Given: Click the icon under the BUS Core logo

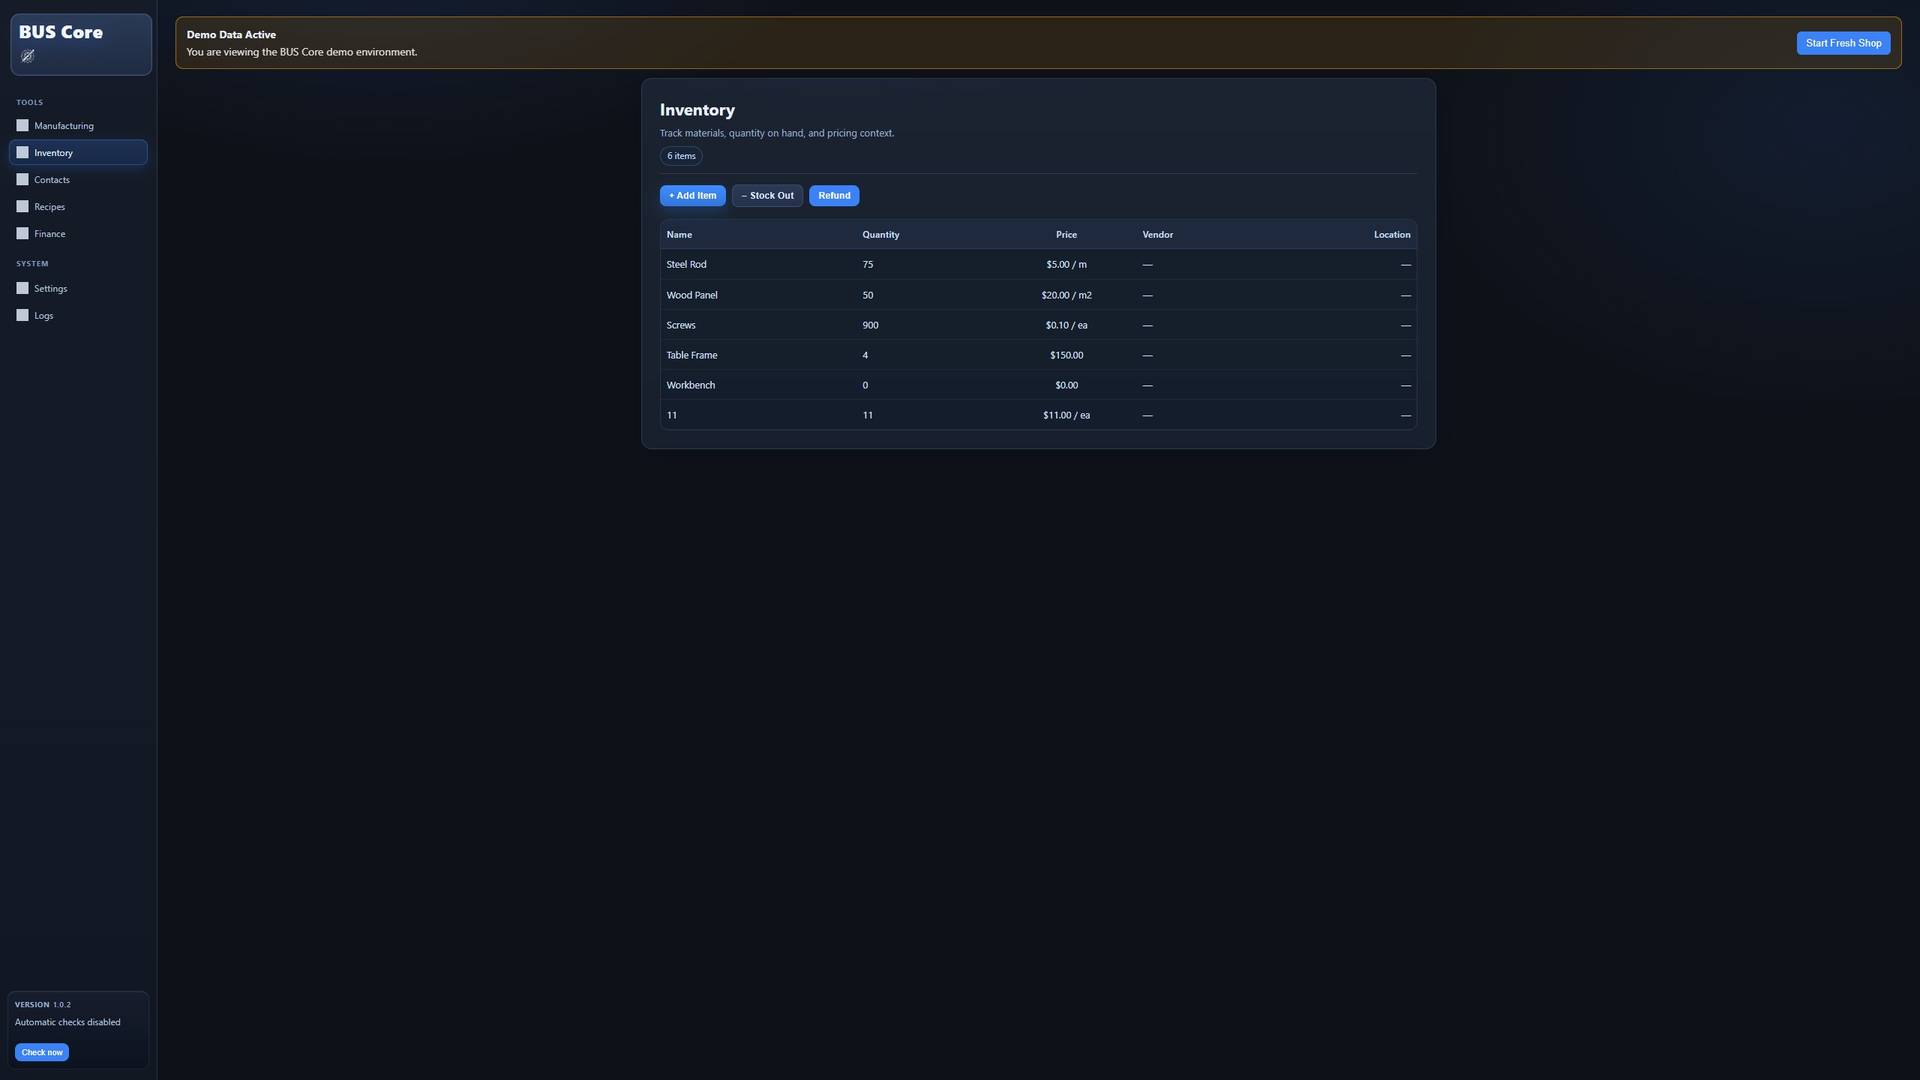Looking at the screenshot, I should [28, 56].
